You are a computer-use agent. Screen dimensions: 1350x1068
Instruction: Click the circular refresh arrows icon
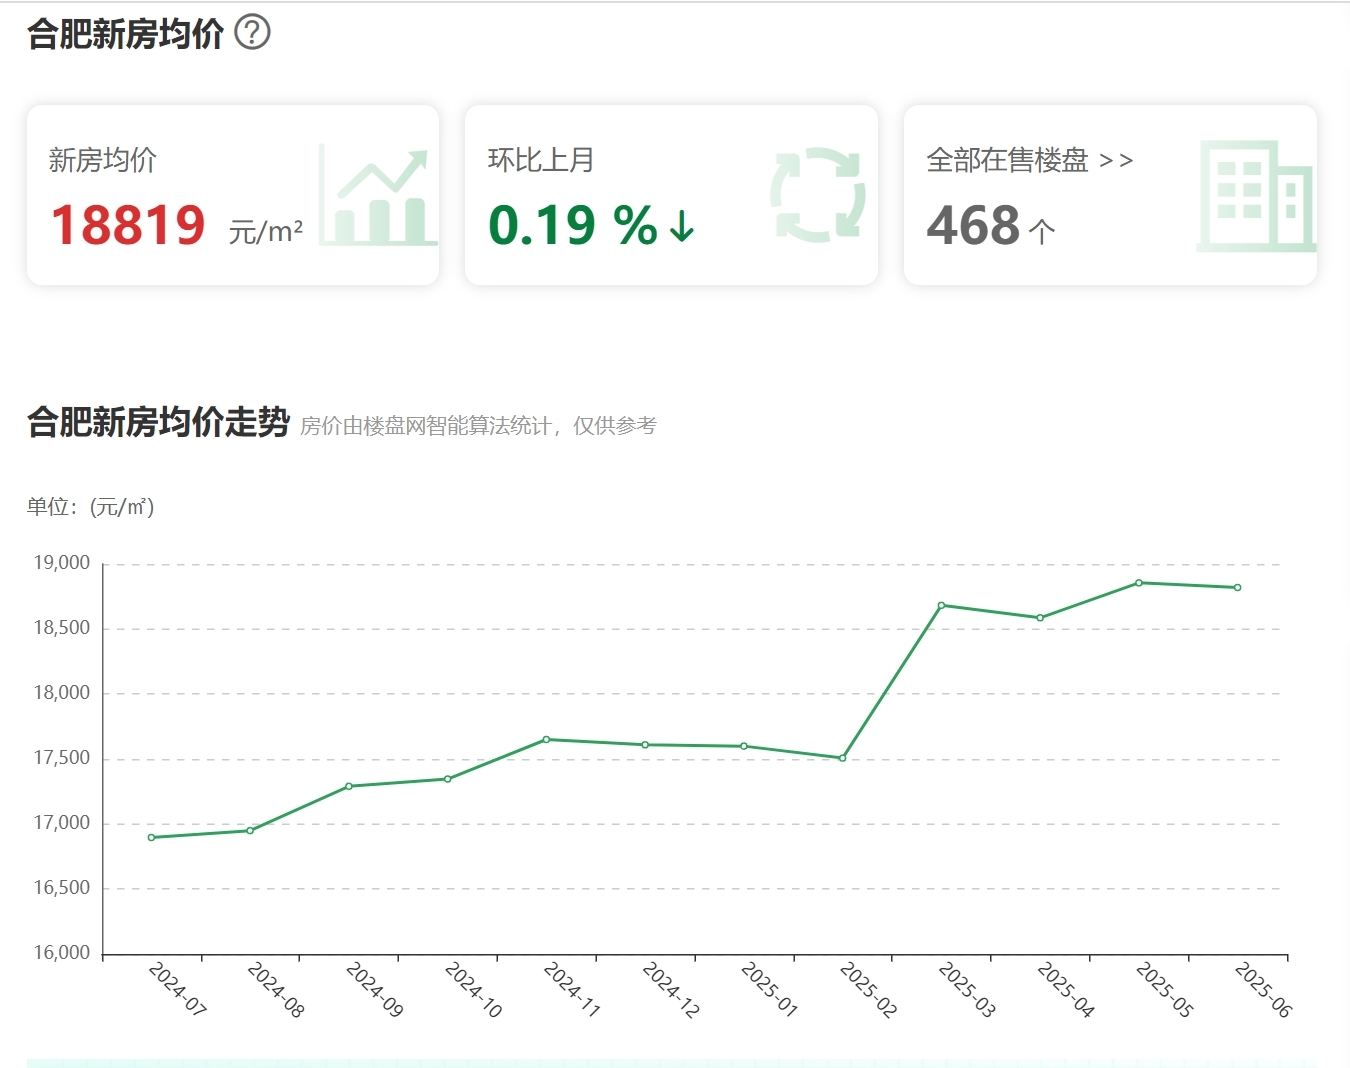817,195
